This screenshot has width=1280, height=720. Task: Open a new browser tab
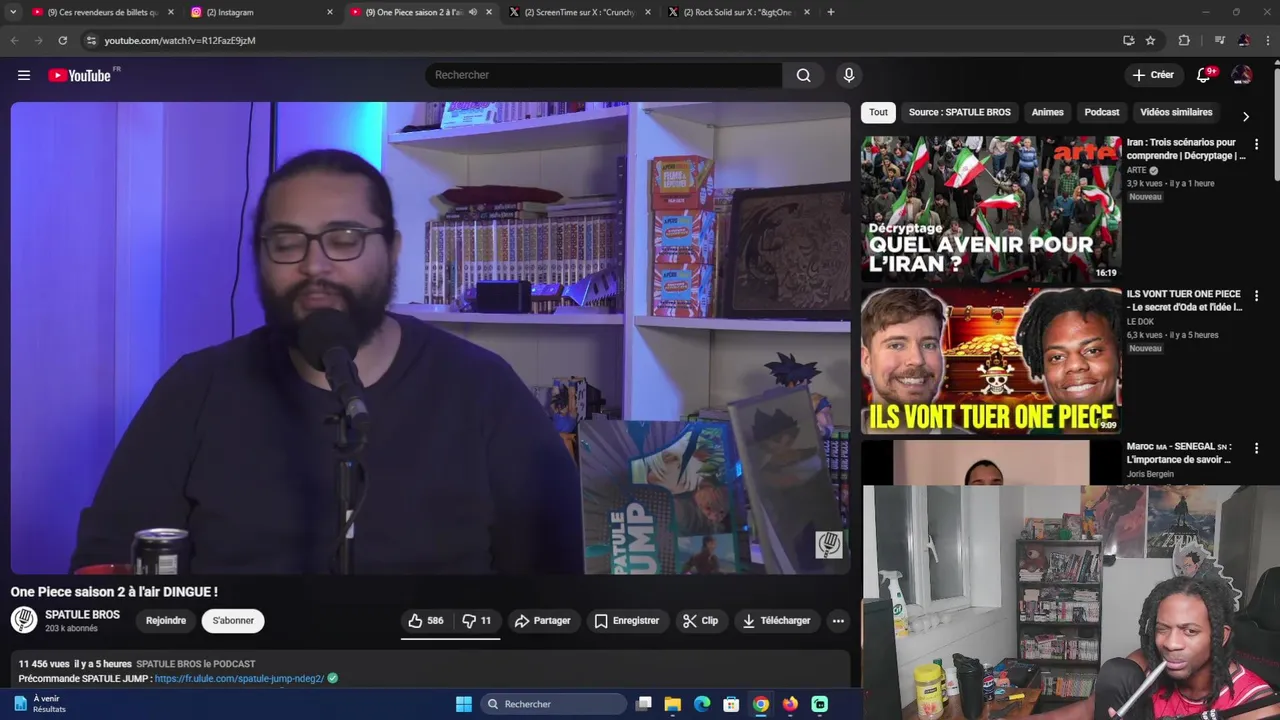(830, 12)
